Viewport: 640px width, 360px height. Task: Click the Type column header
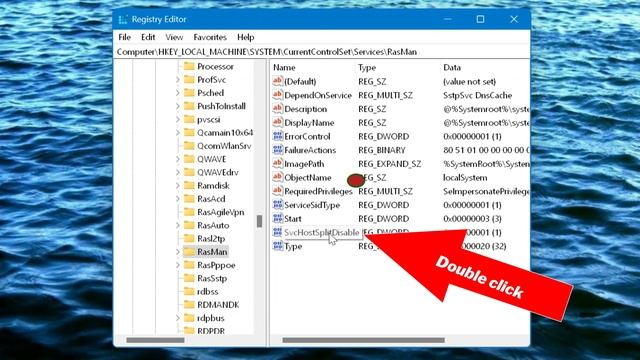tap(367, 67)
